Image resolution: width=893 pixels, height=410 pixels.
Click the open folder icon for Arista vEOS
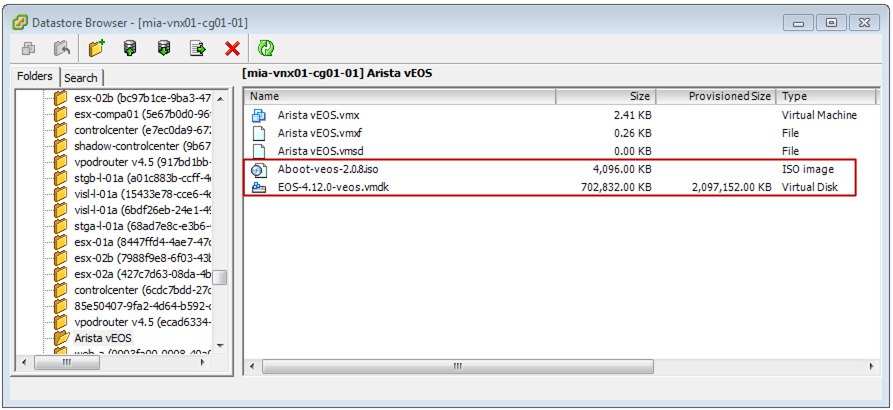[61, 338]
